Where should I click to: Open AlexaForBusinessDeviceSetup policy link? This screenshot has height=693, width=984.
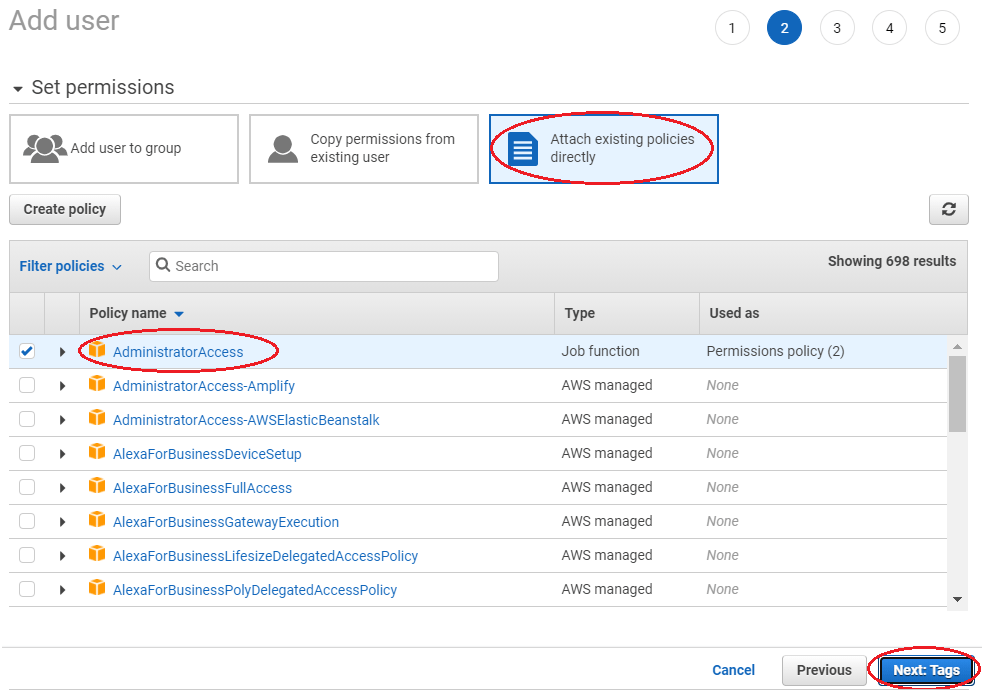point(207,454)
